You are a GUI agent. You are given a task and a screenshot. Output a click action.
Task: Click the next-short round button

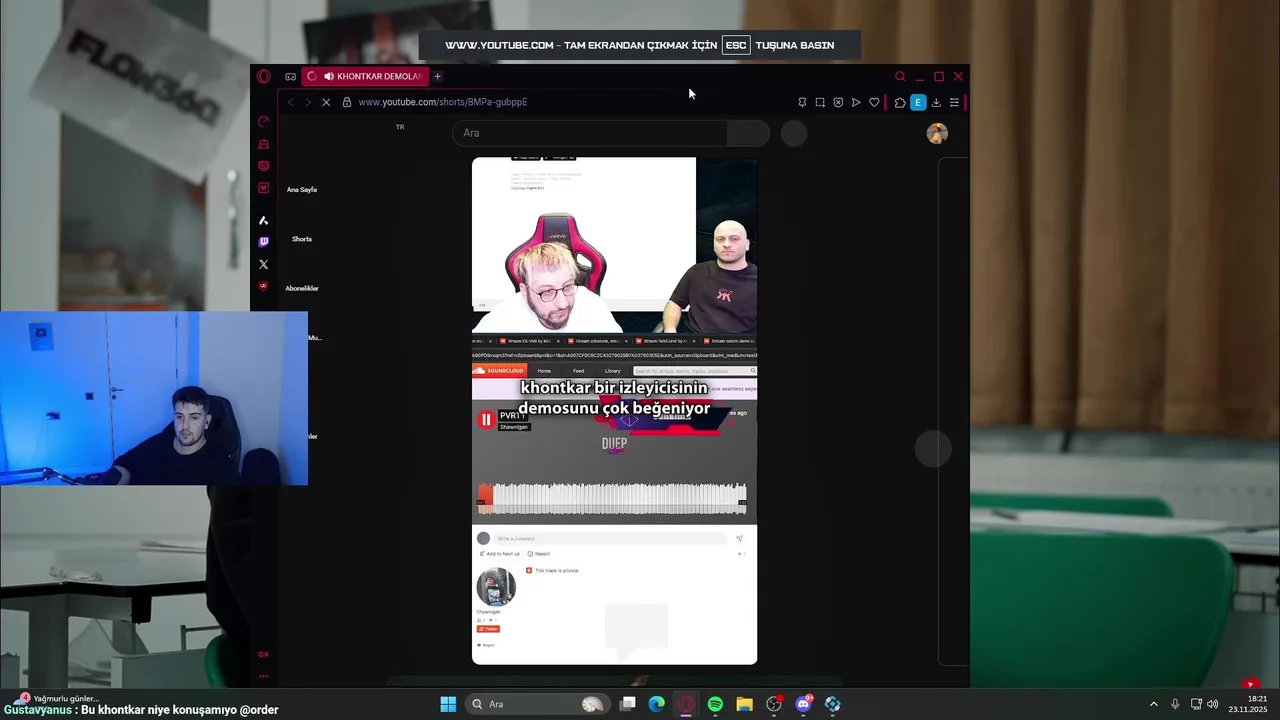(x=933, y=449)
